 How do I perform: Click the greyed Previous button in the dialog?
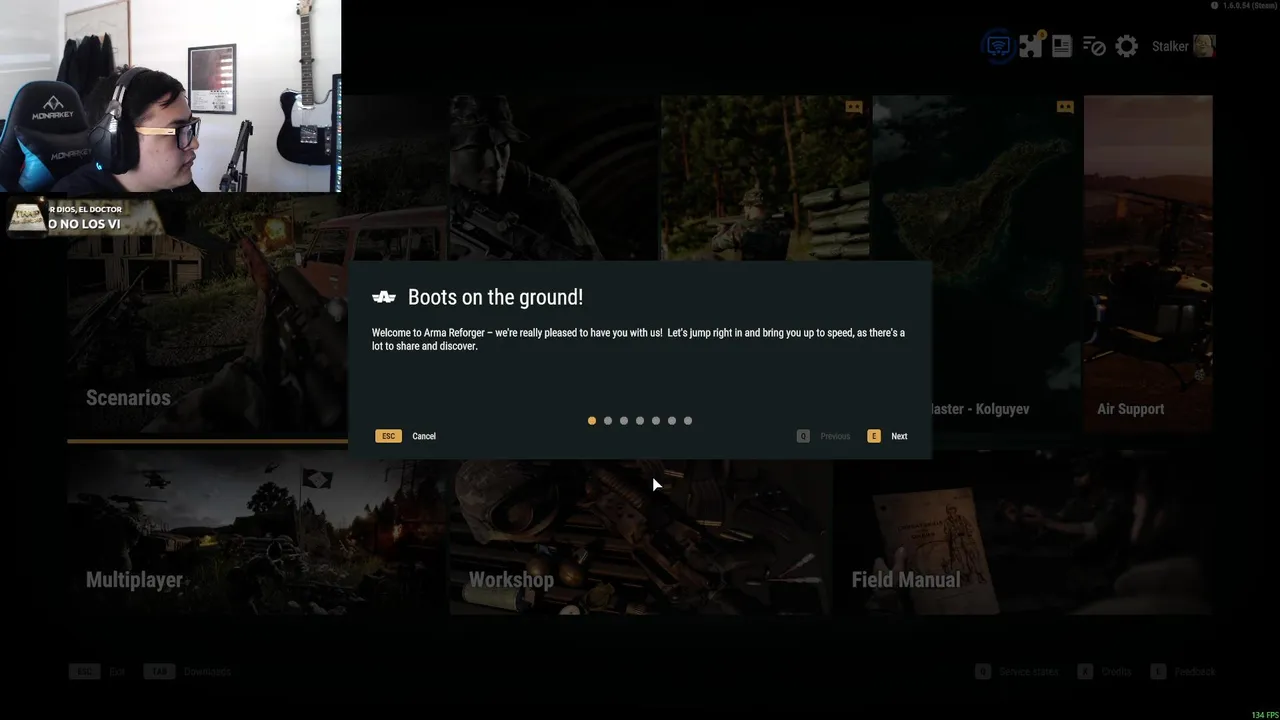coord(835,436)
